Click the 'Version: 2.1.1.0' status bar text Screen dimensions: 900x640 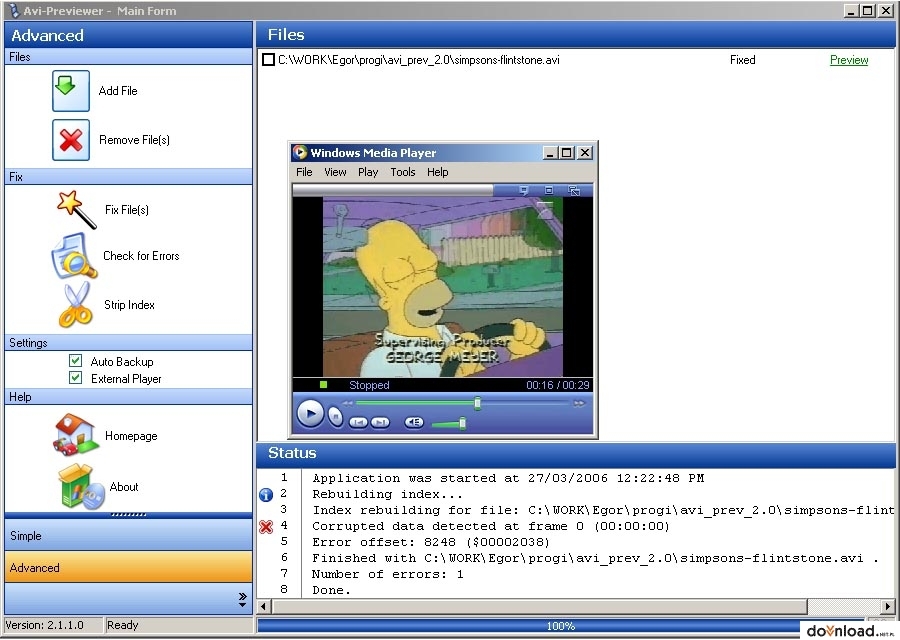coord(44,625)
